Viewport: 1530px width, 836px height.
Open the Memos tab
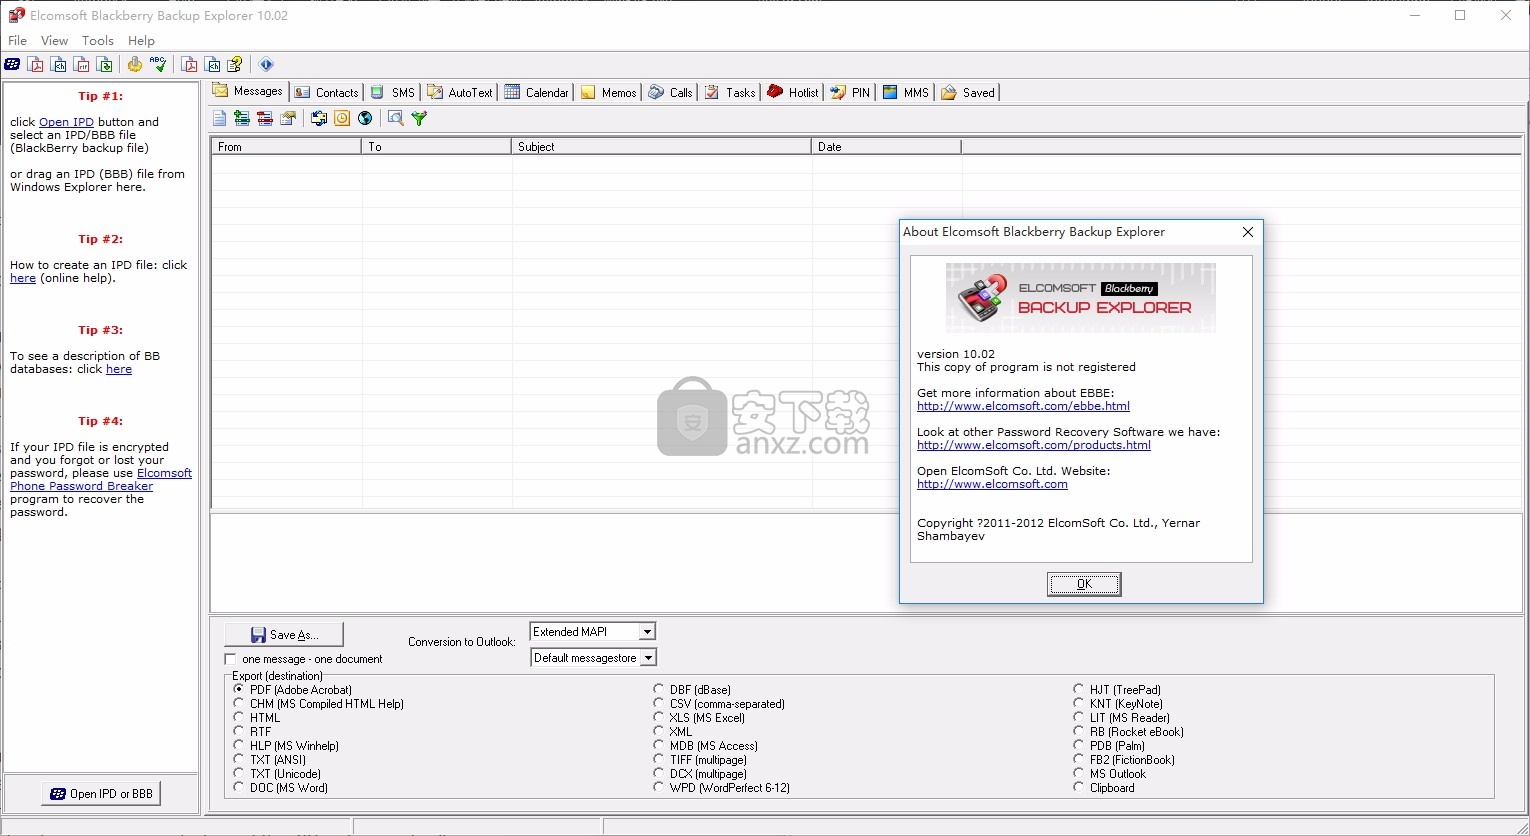(x=608, y=92)
